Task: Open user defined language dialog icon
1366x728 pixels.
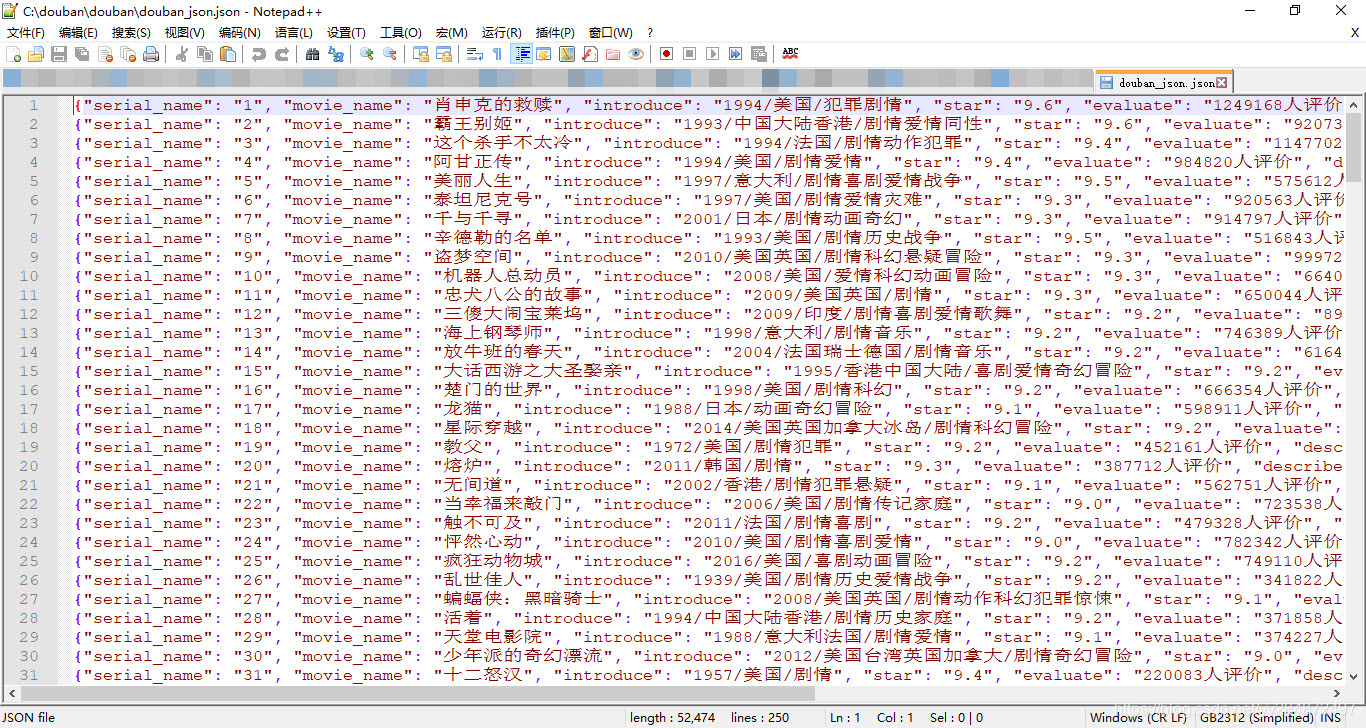Action: point(544,54)
